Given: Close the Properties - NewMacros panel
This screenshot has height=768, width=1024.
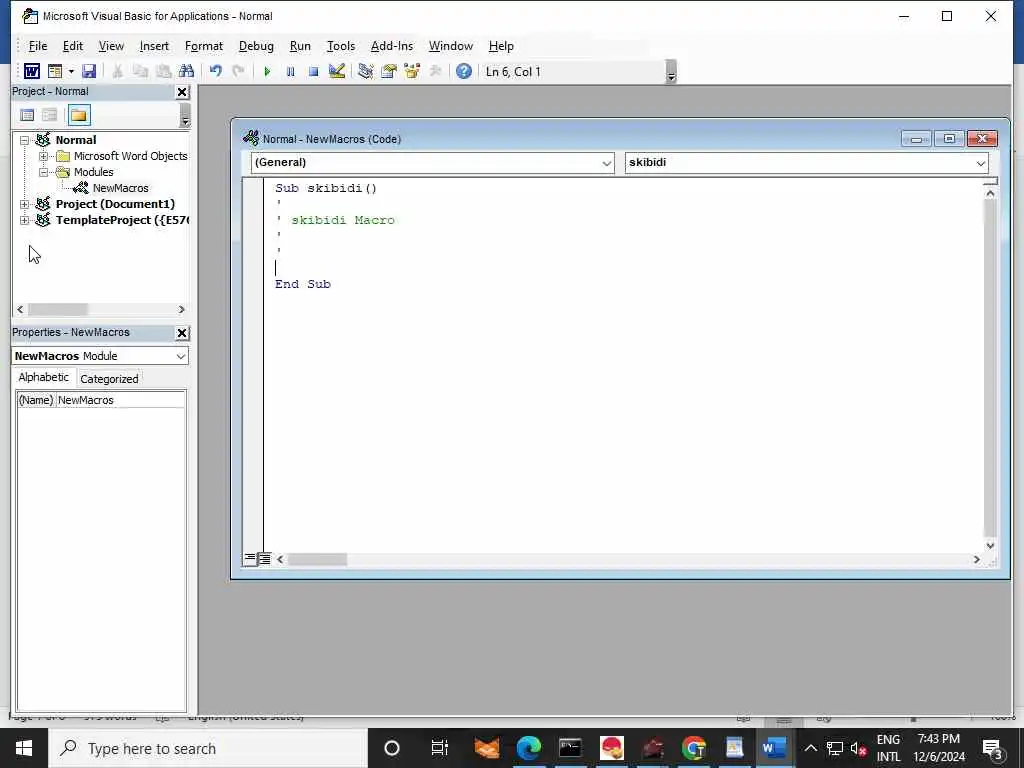Looking at the screenshot, I should point(182,333).
